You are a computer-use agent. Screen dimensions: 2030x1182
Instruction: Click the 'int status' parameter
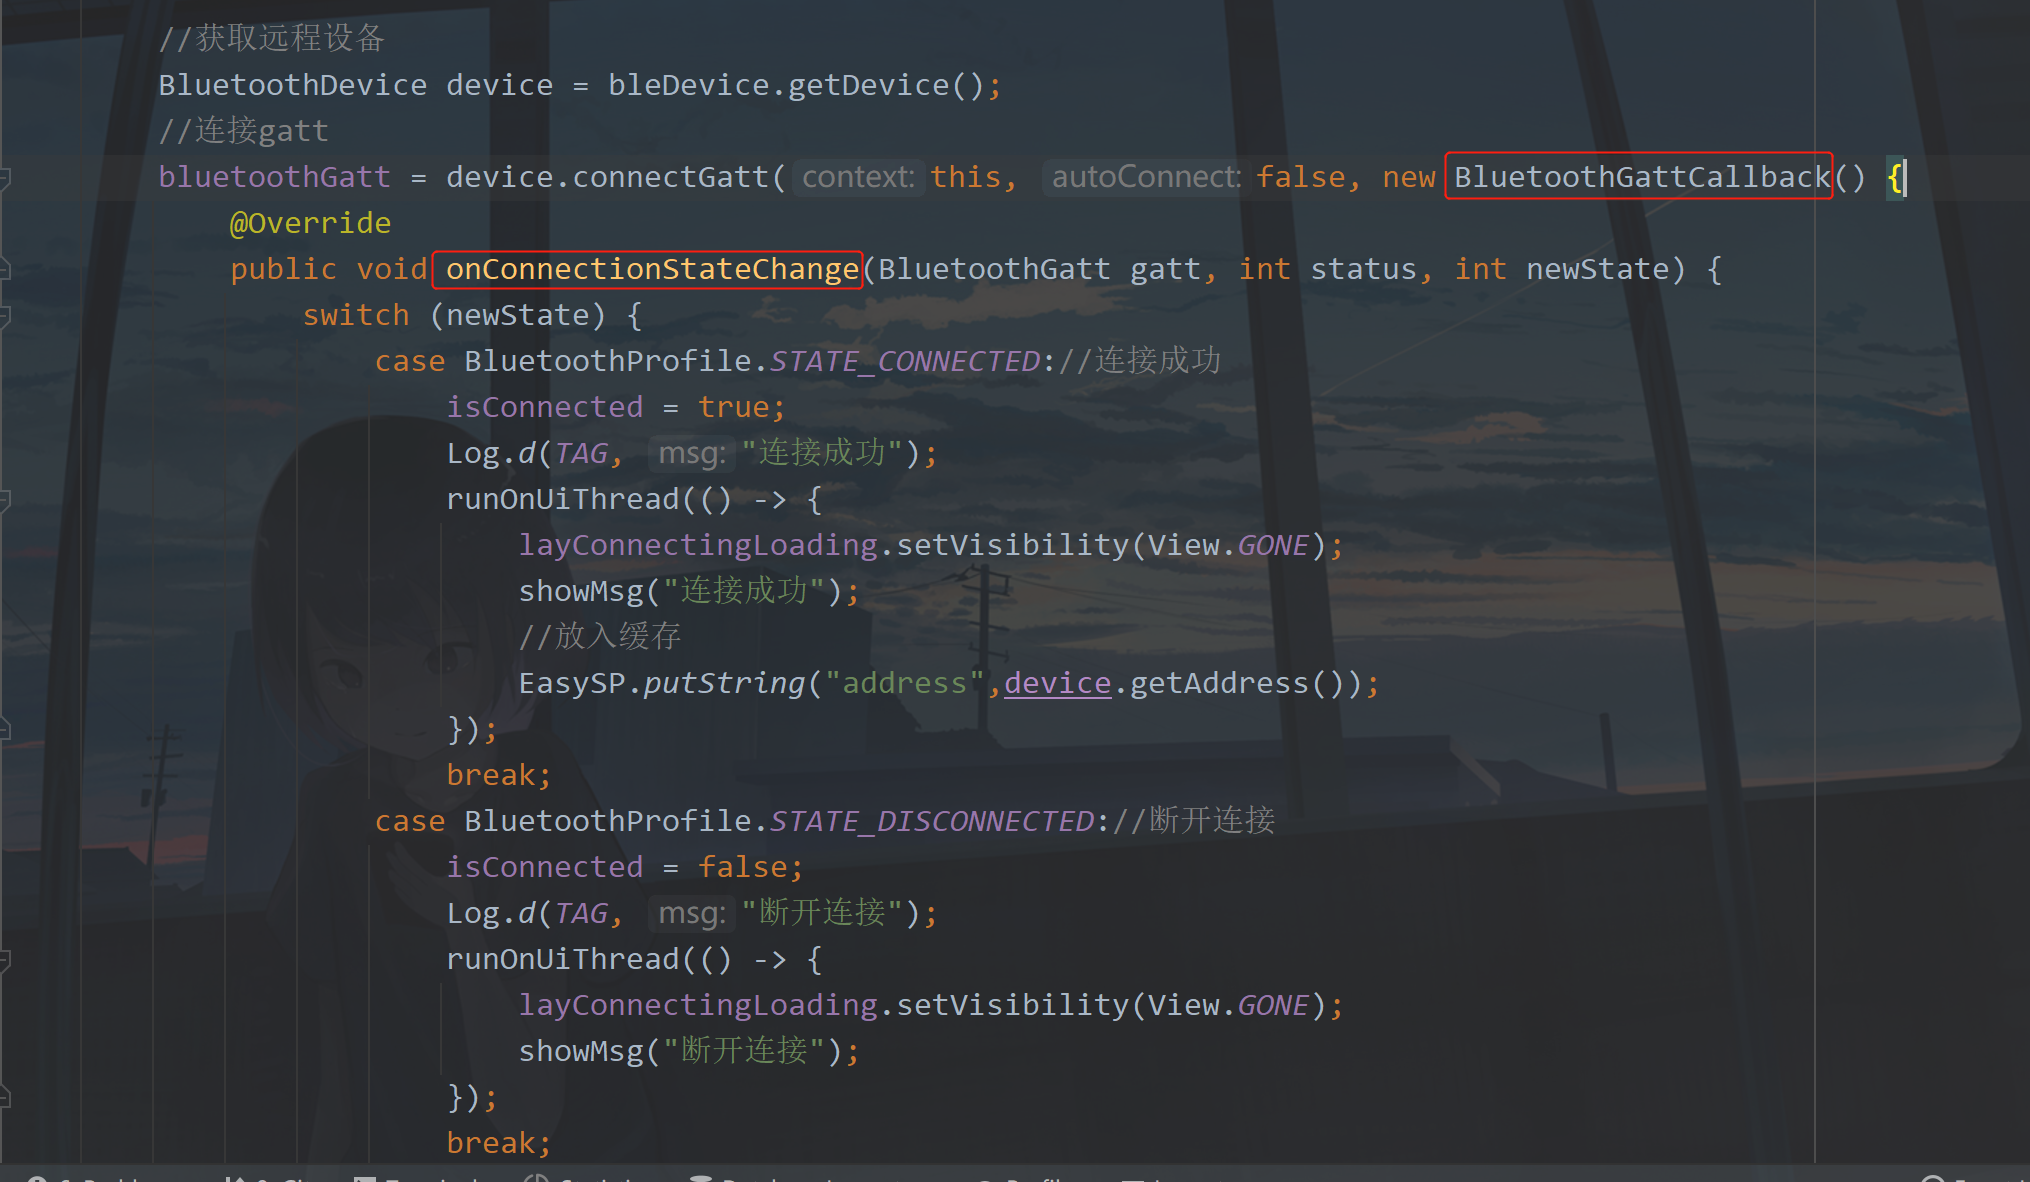point(1328,269)
